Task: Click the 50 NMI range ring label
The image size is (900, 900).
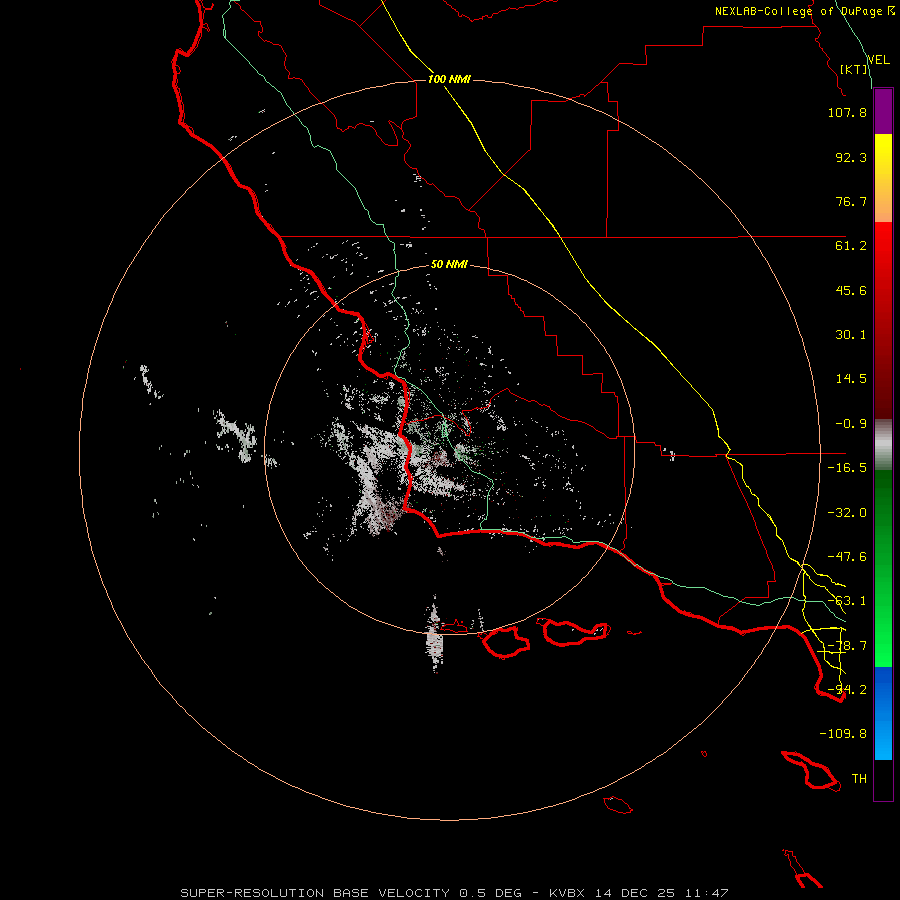Action: pyautogui.click(x=449, y=265)
